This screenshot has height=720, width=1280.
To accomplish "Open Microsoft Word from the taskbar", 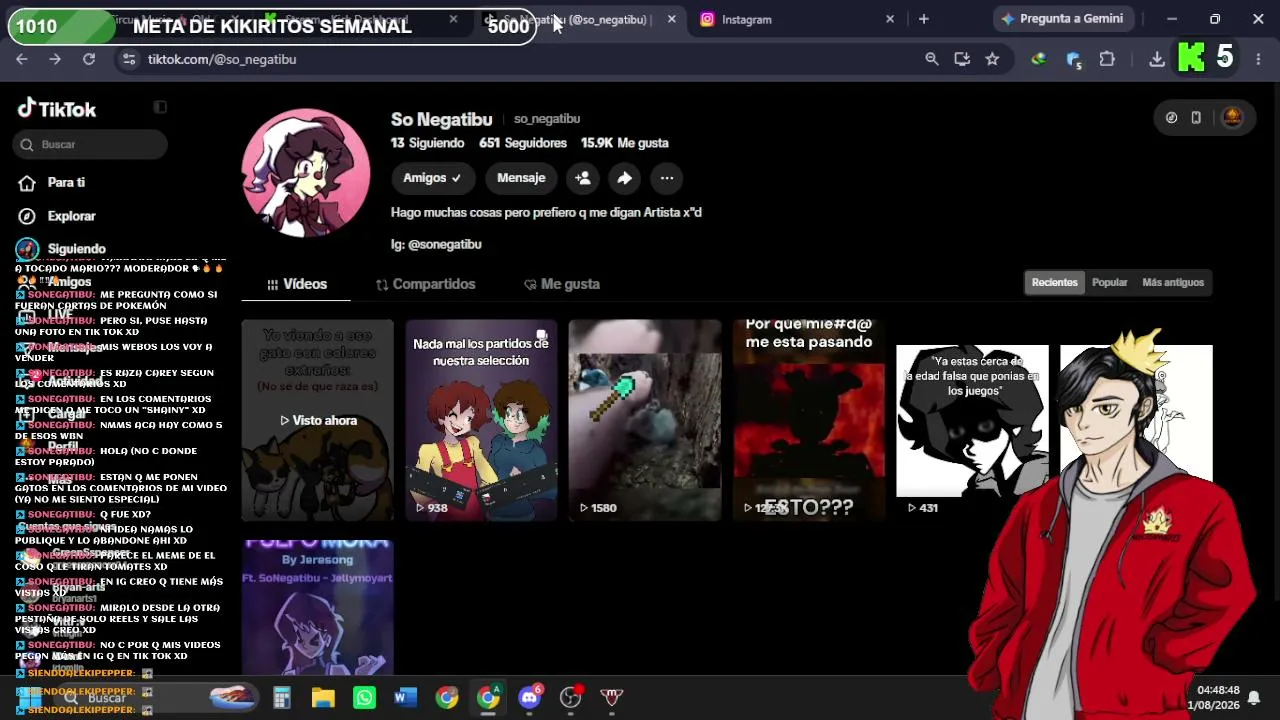I will tap(405, 697).
